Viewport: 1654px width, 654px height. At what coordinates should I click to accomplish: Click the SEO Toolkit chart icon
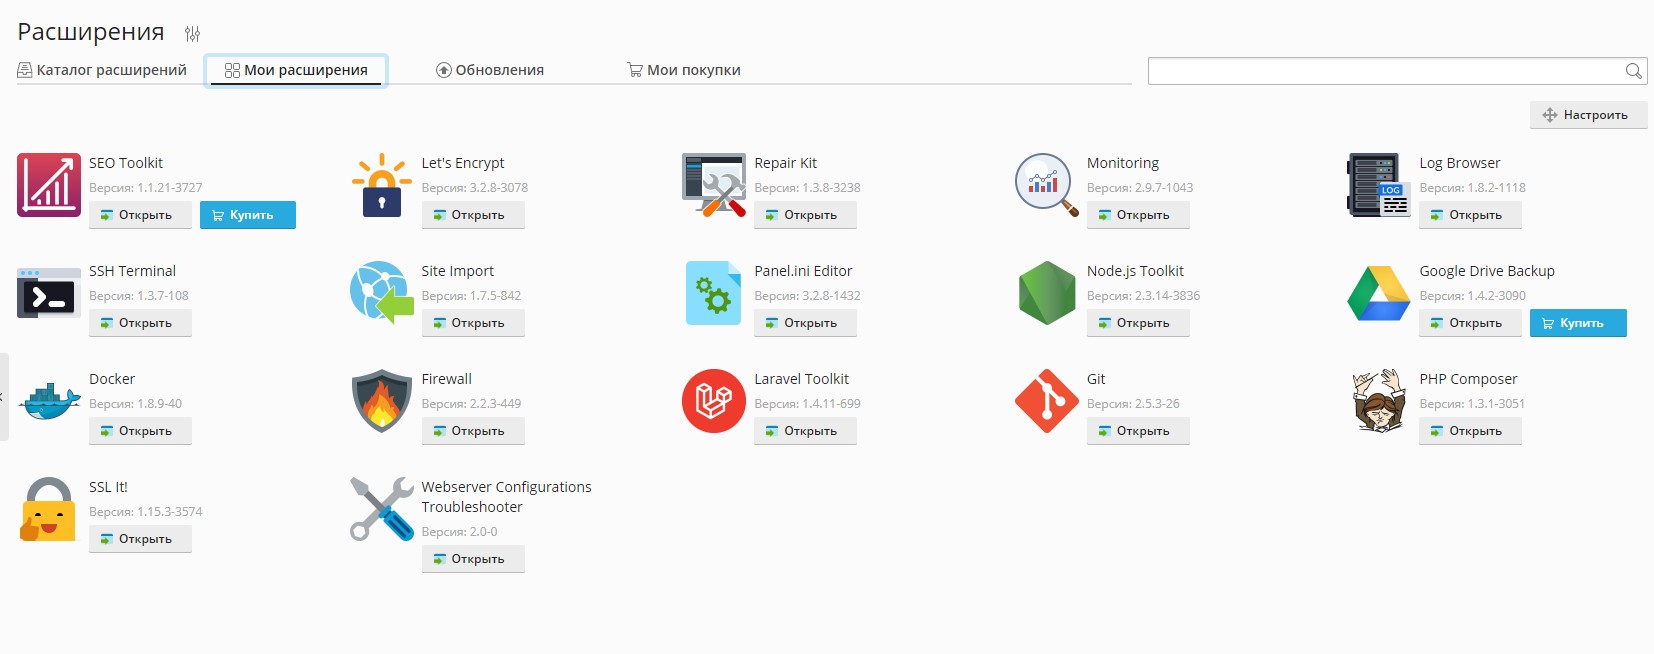point(48,185)
